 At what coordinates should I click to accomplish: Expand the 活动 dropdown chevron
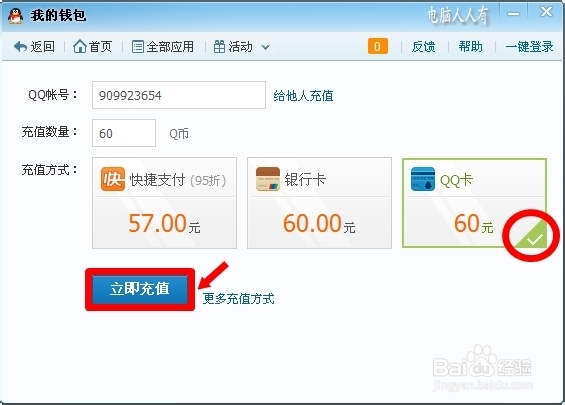tap(265, 47)
